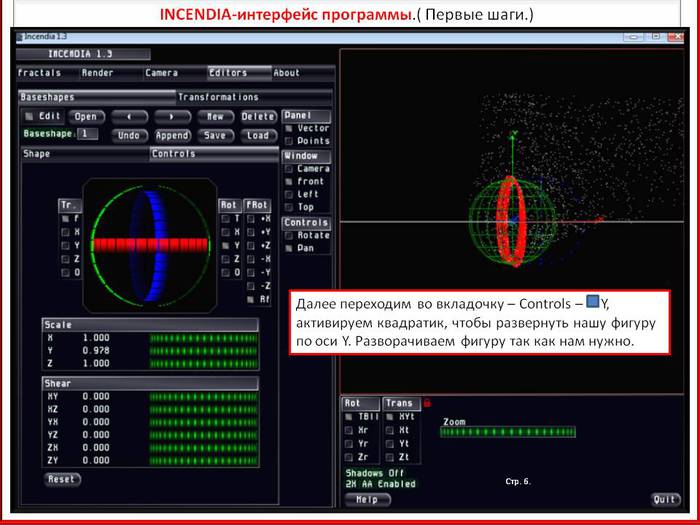The width and height of the screenshot is (700, 525).
Task: Select the Editors tab
Action: pyautogui.click(x=240, y=73)
